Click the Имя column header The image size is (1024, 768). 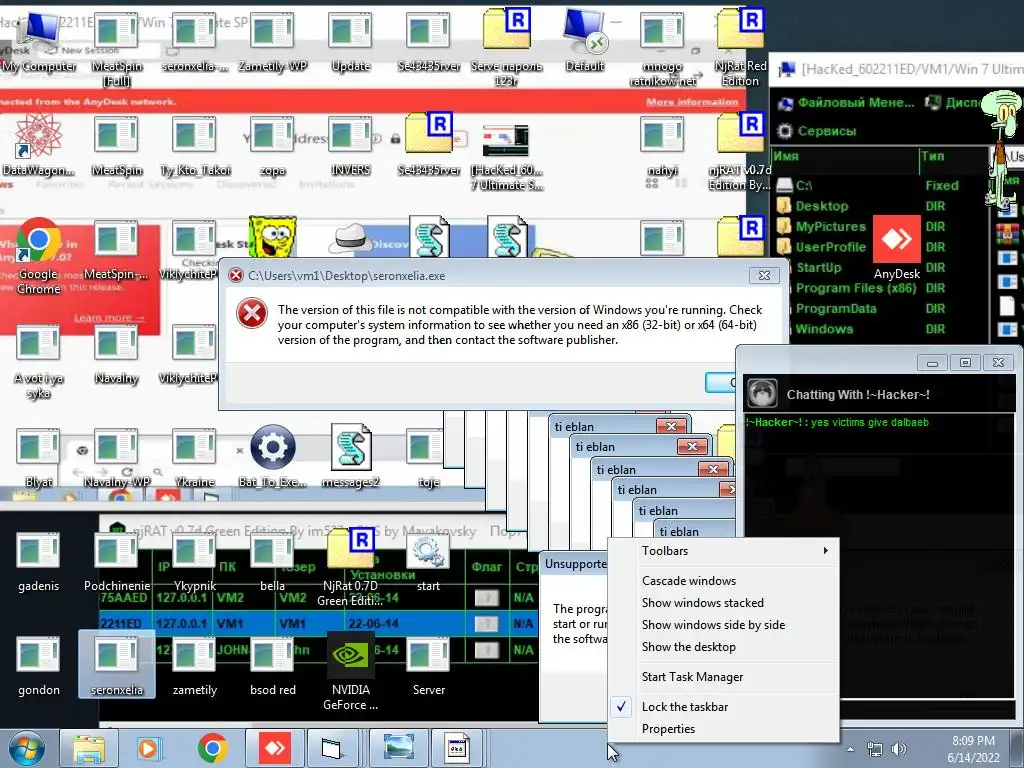tap(845, 156)
